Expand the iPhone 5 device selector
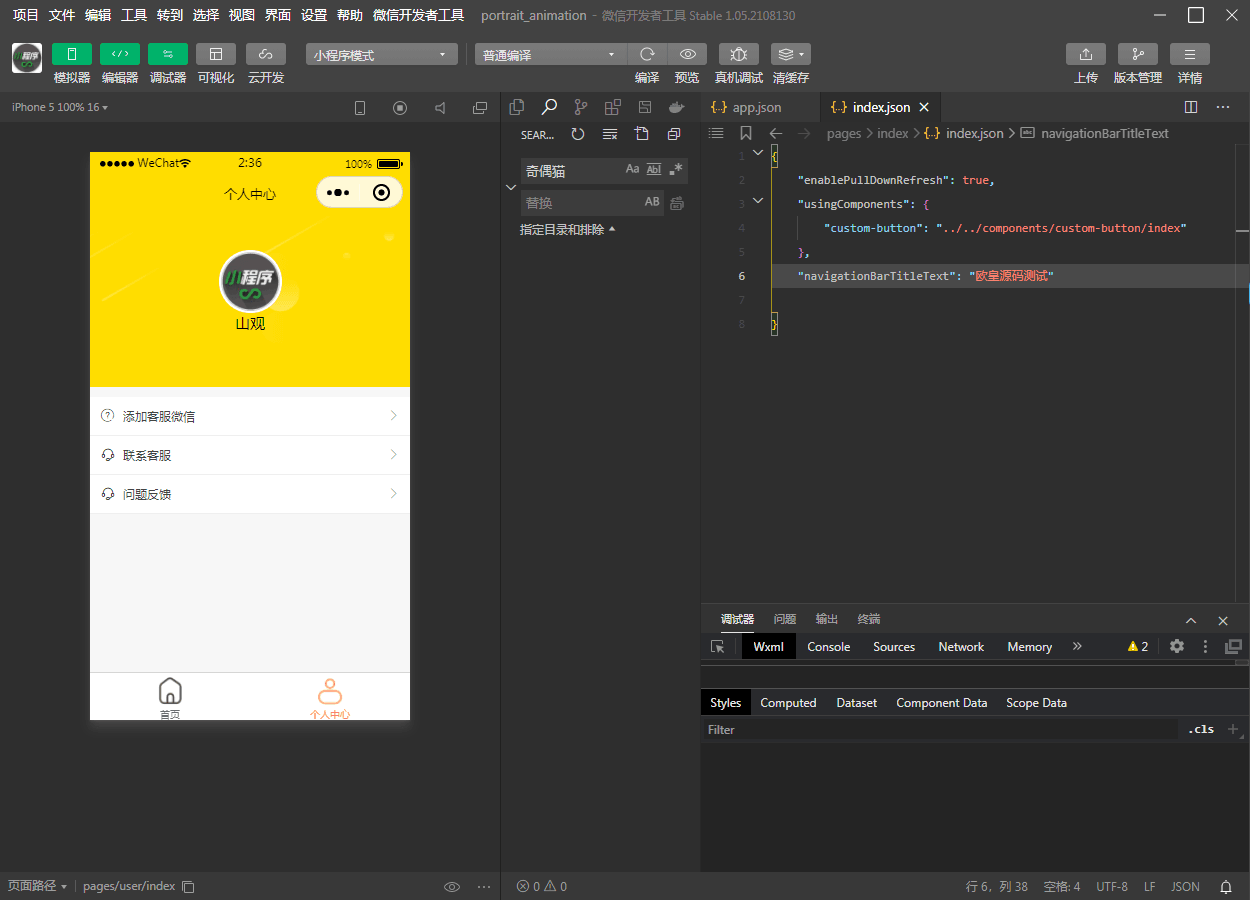 (60, 107)
